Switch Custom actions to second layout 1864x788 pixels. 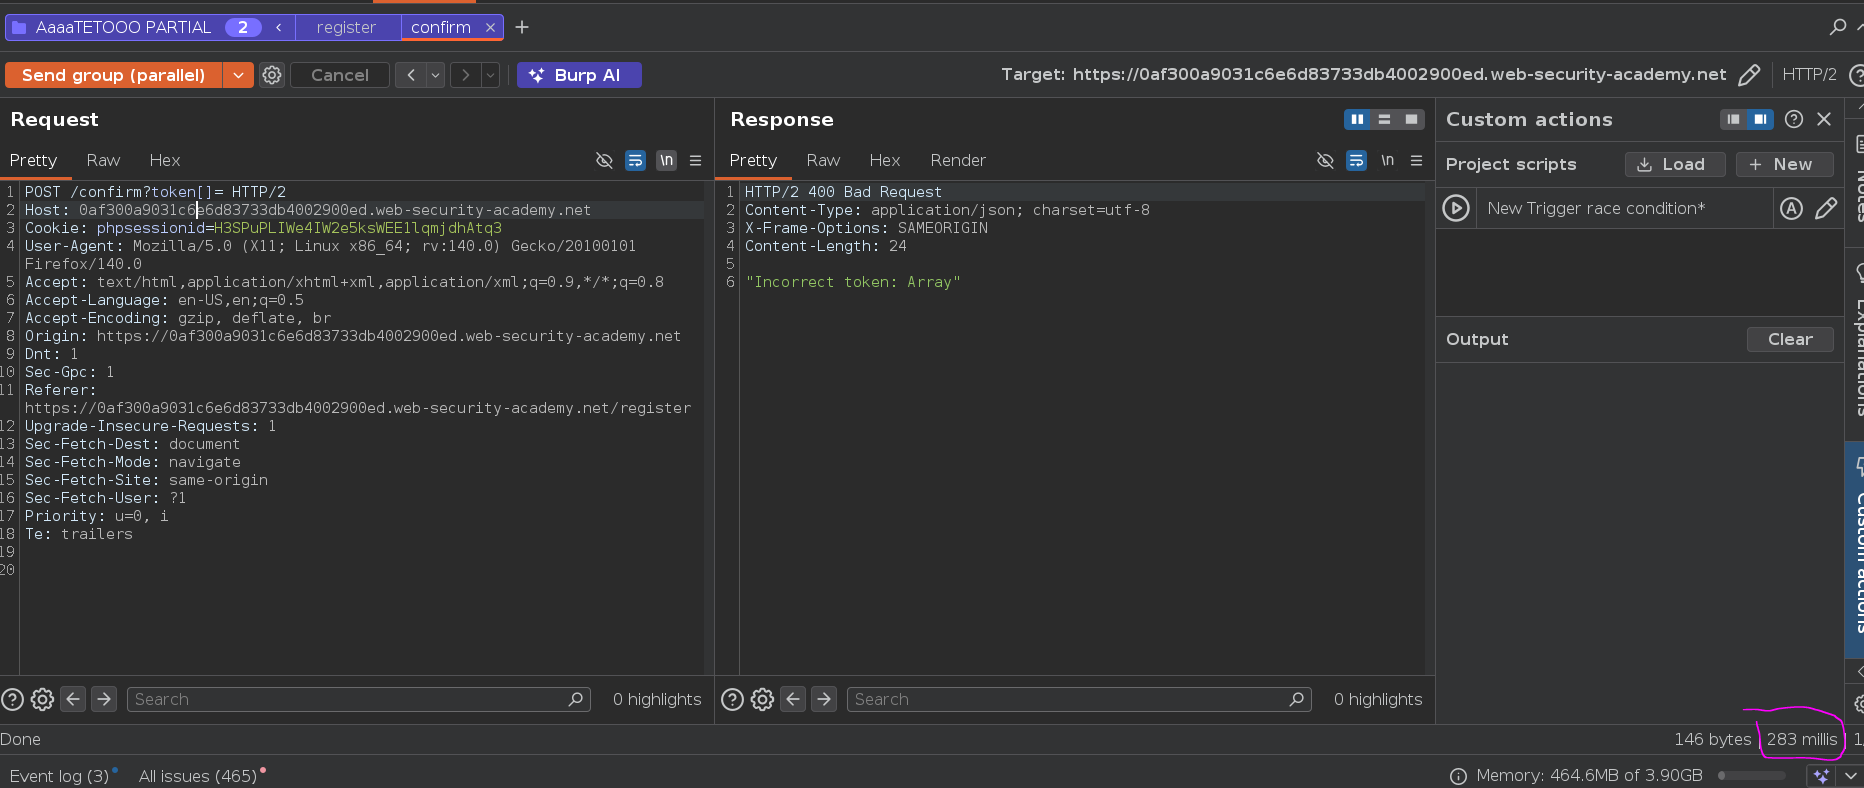tap(1760, 119)
